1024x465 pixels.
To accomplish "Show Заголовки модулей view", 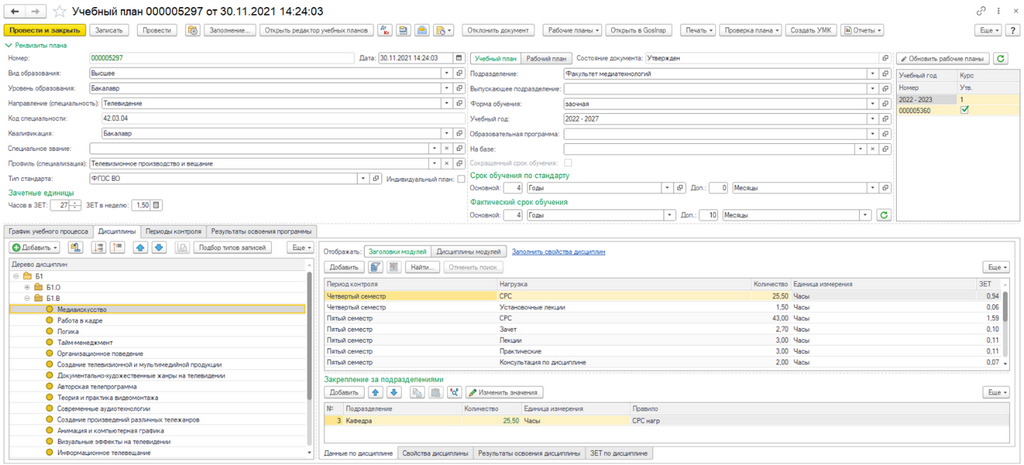I will point(397,251).
